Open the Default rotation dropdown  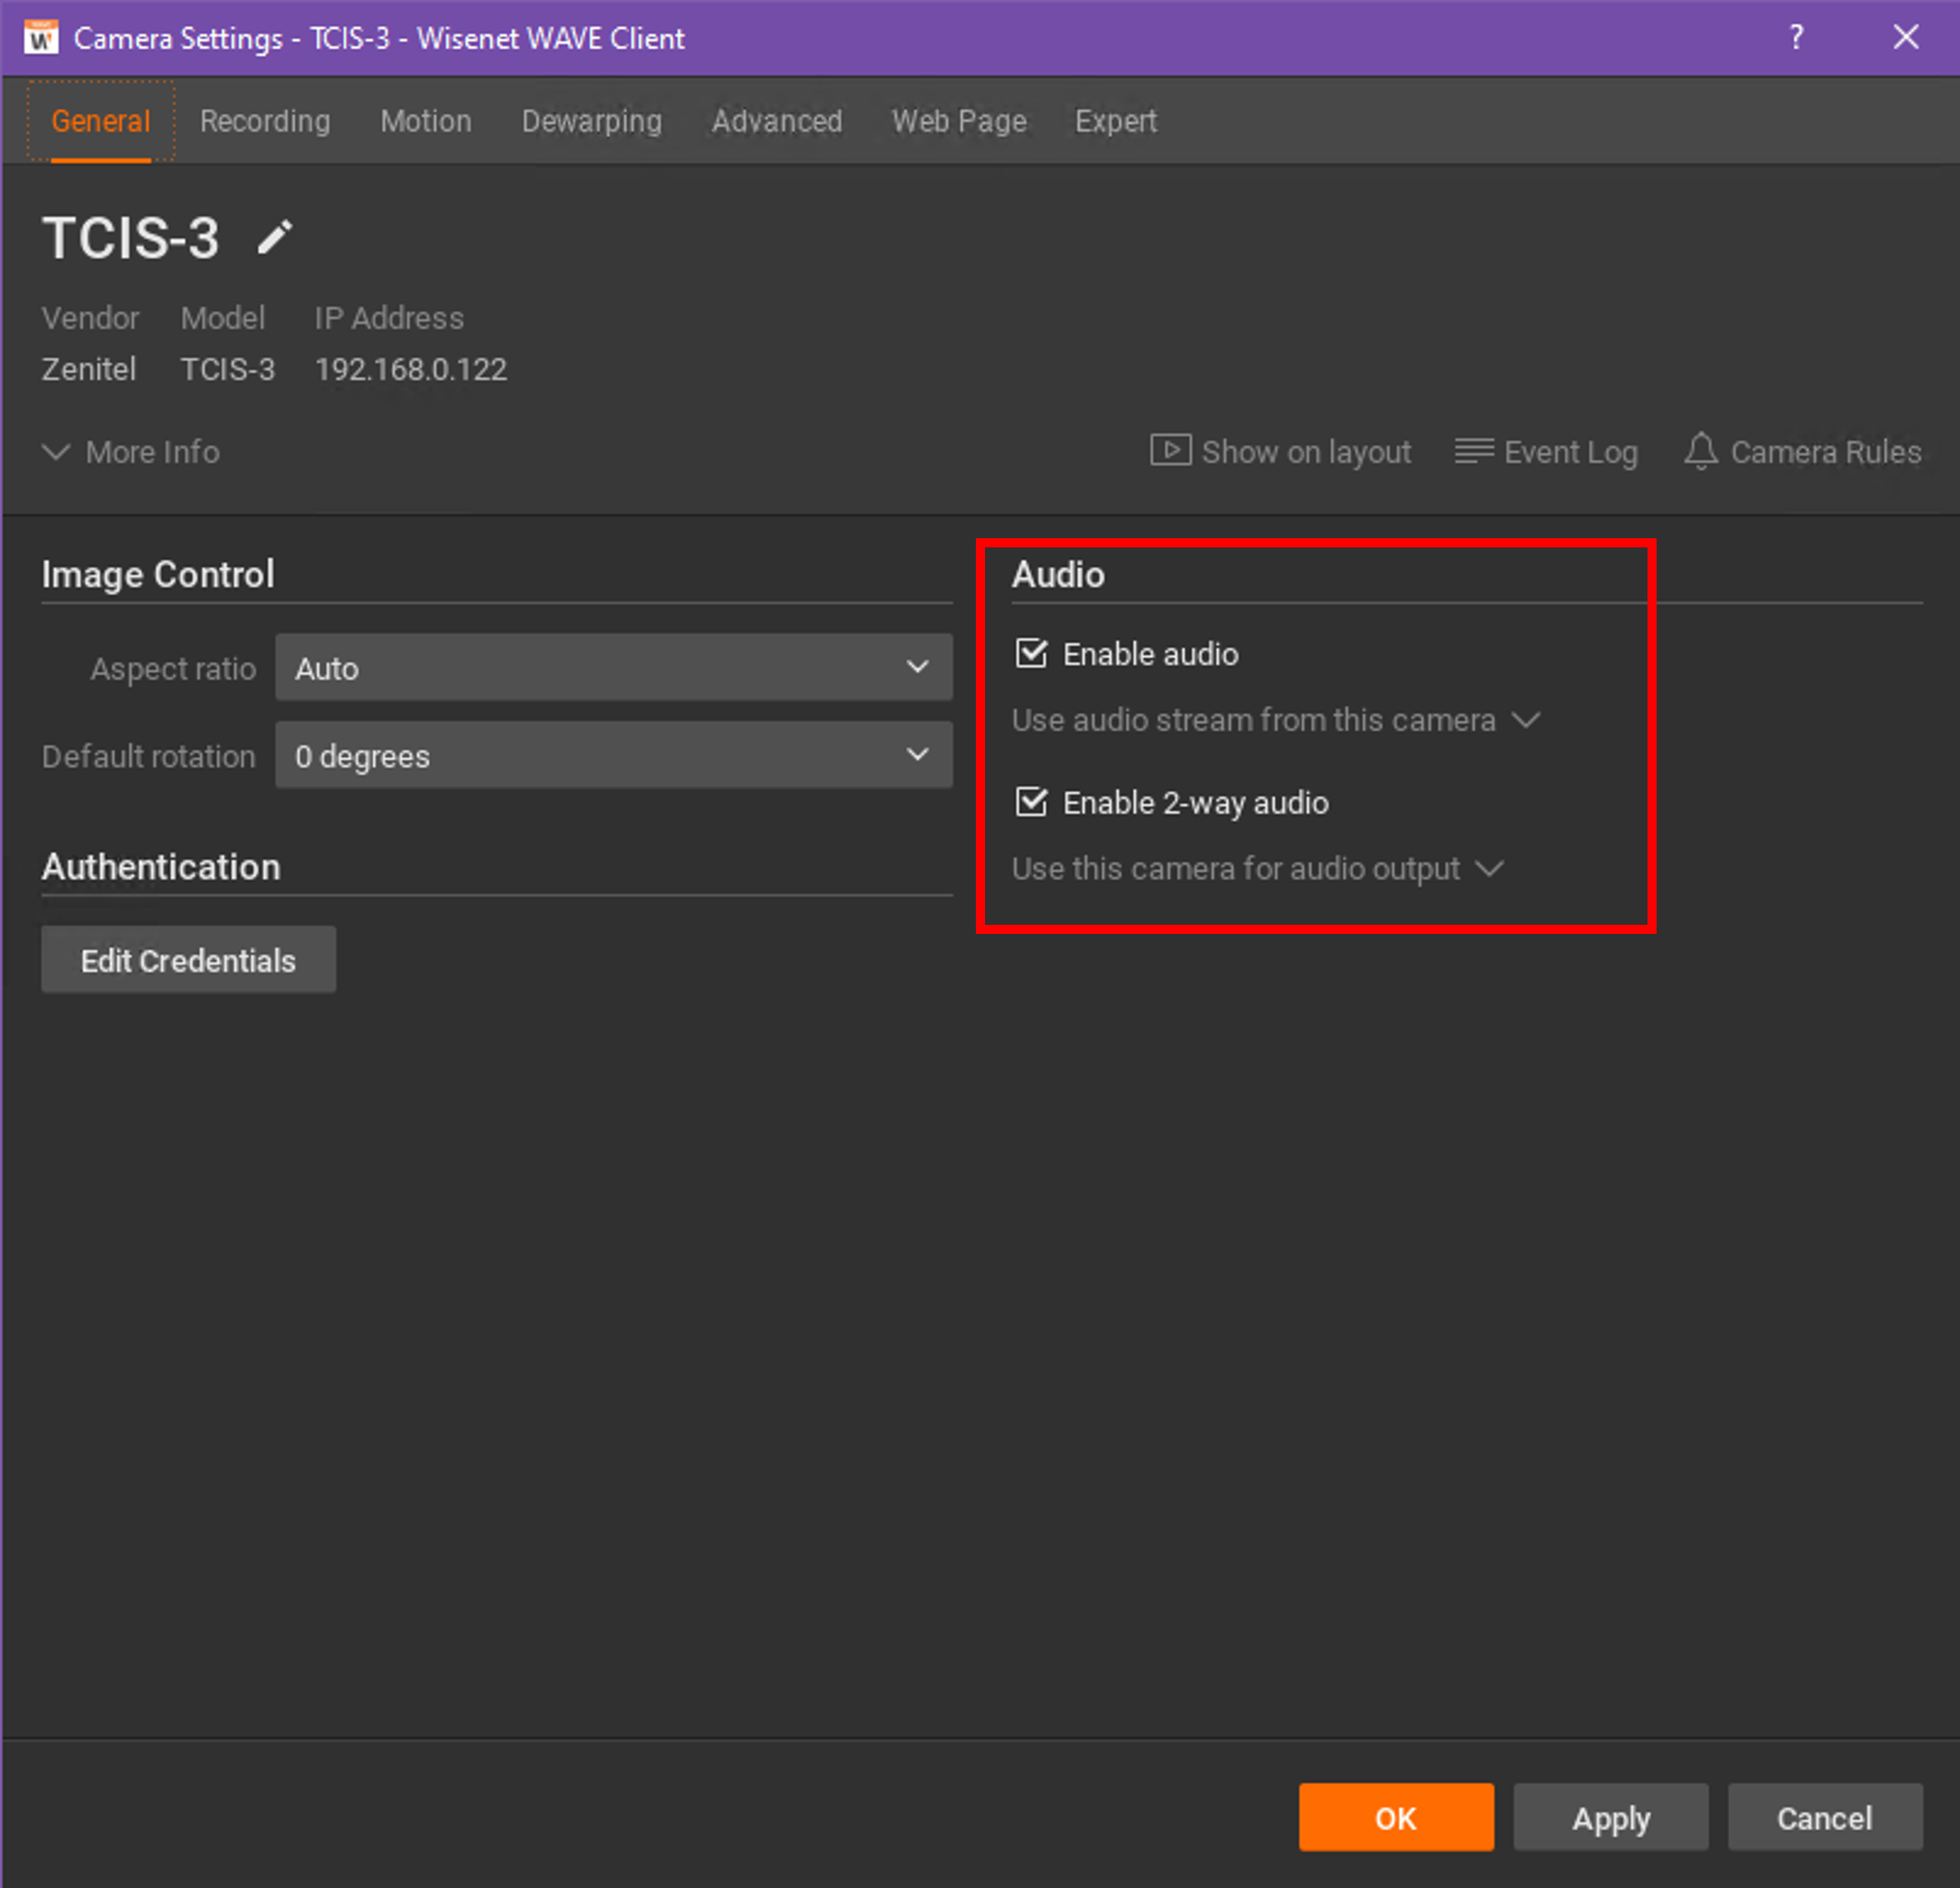[613, 756]
